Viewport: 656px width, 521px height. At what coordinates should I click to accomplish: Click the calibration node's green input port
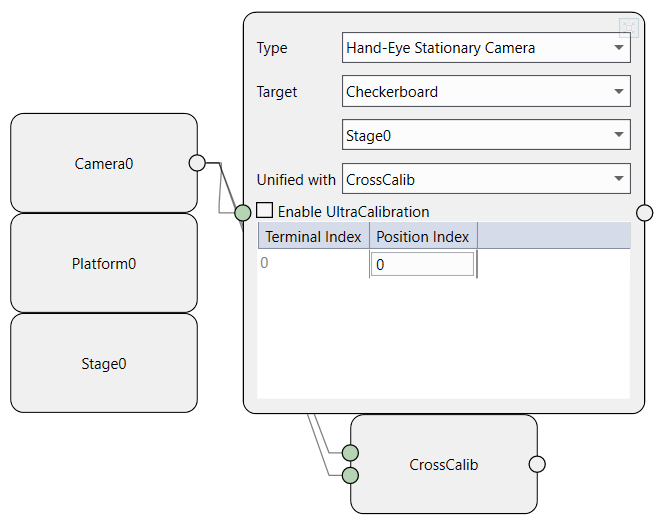pos(243,212)
